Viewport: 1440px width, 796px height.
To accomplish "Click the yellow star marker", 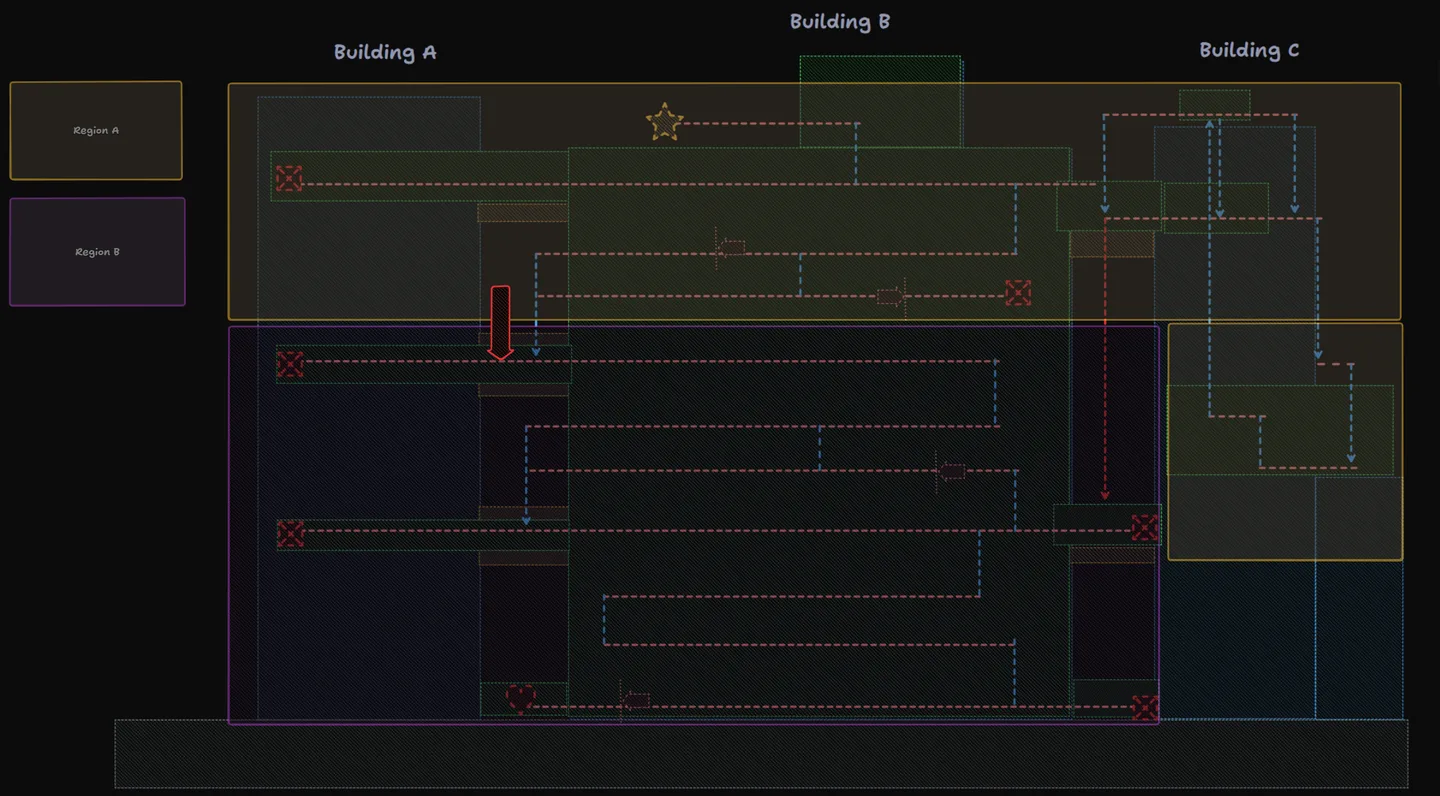I will click(x=665, y=122).
